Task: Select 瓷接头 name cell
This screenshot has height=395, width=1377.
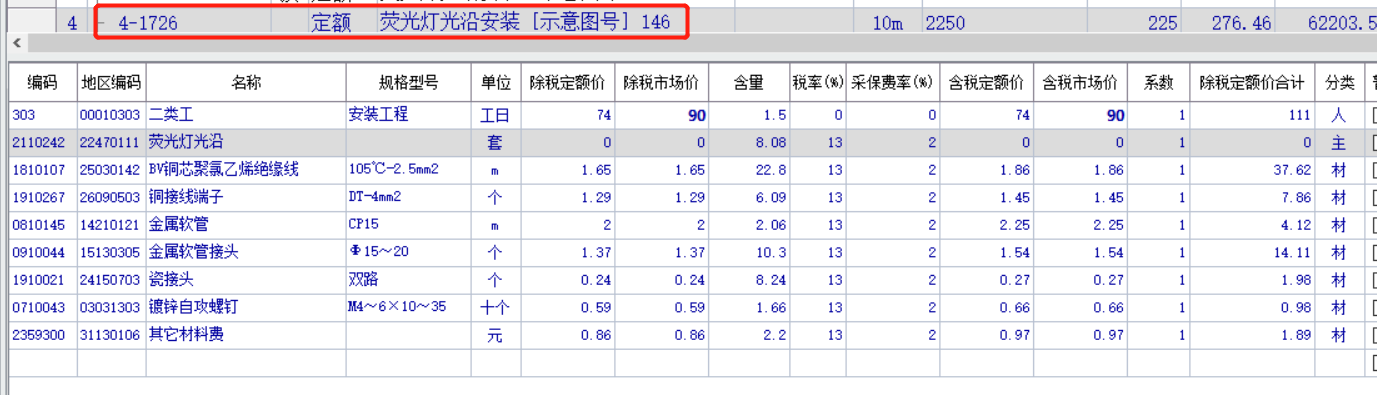Action: [x=245, y=280]
